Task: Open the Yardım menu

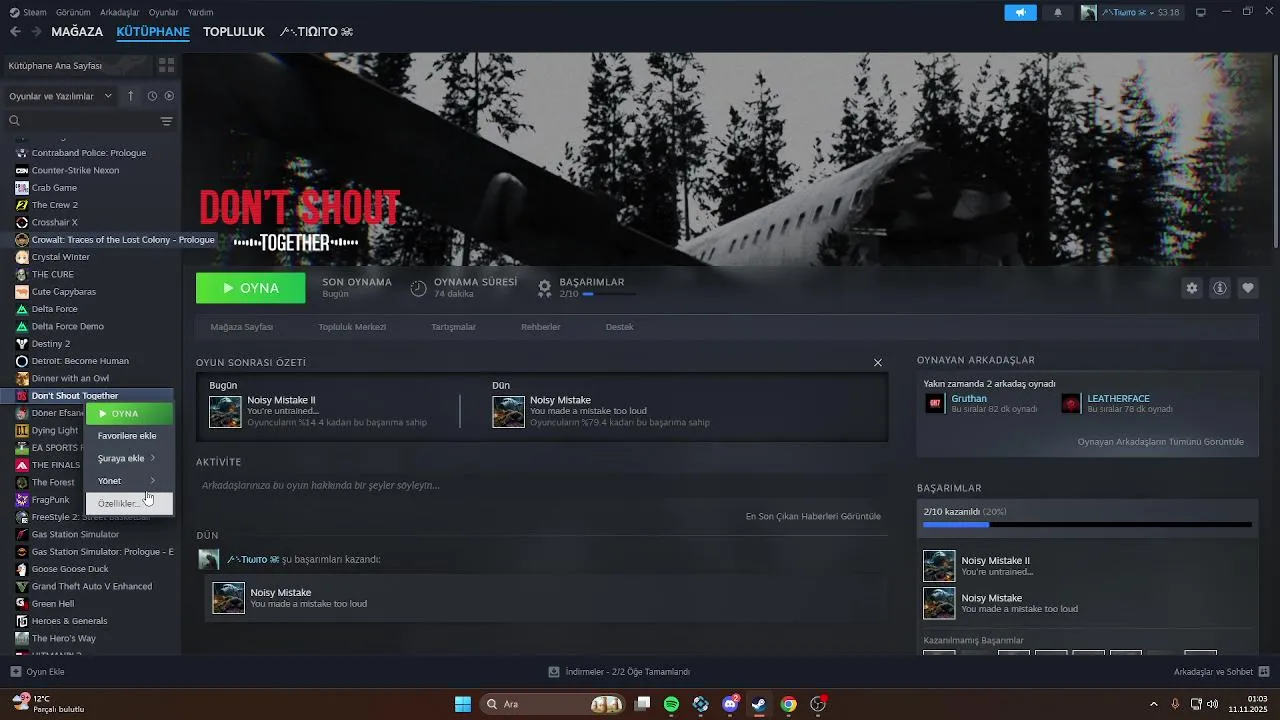Action: click(201, 12)
